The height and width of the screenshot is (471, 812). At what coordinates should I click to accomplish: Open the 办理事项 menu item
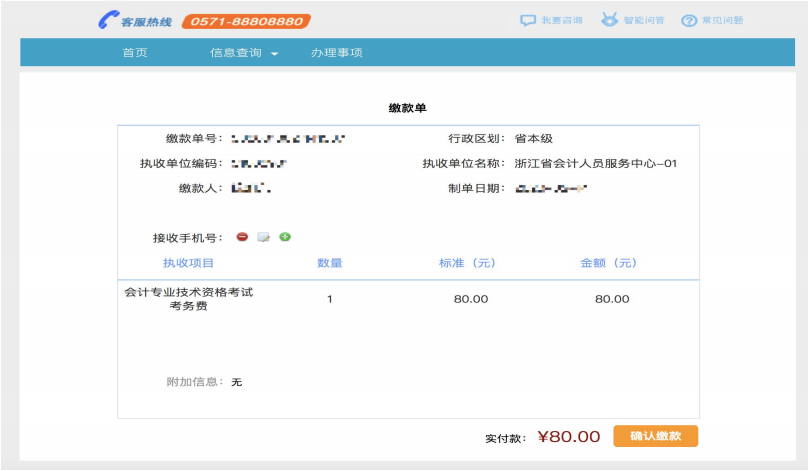point(336,53)
